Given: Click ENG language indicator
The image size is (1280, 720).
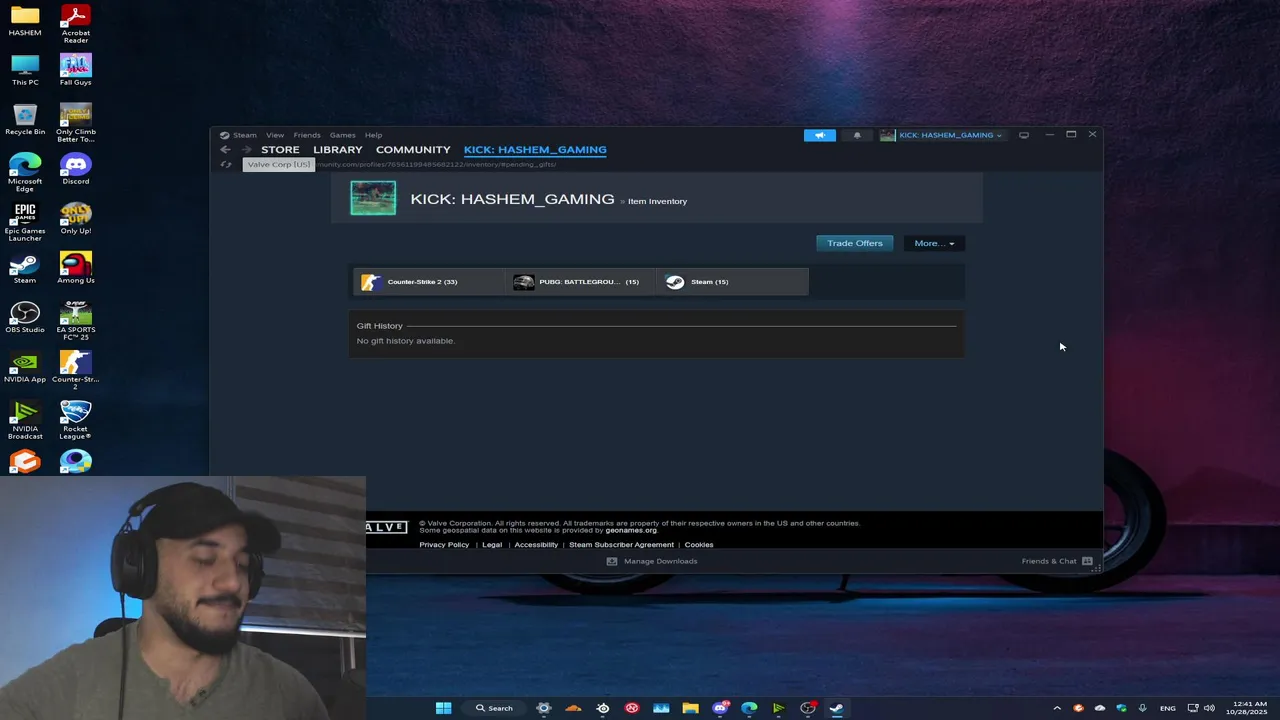Looking at the screenshot, I should [x=1167, y=708].
